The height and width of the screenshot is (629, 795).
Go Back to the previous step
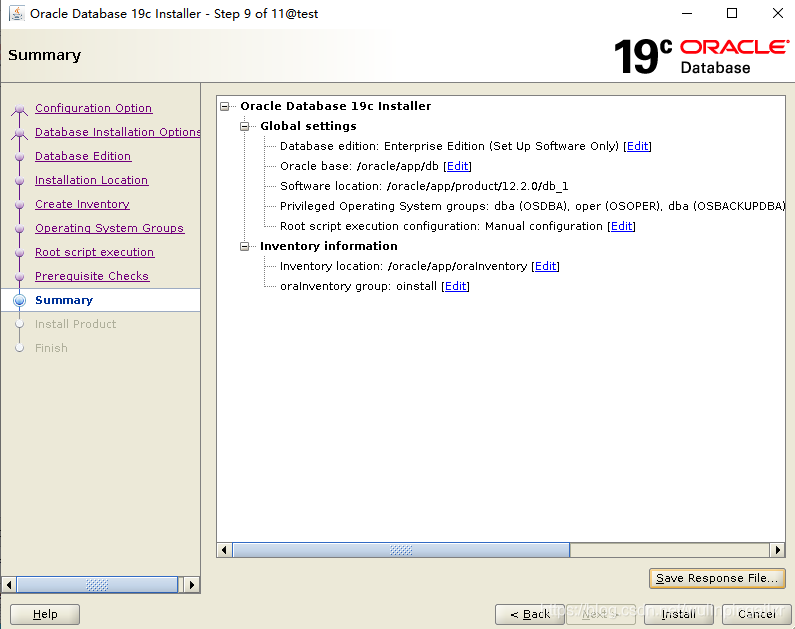tap(530, 614)
